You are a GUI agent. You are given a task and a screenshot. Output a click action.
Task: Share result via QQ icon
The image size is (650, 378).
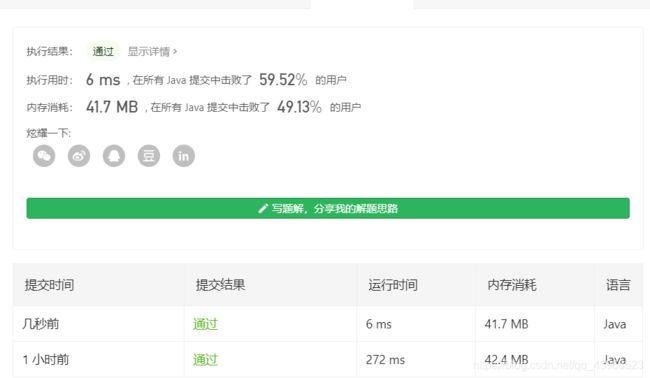tap(114, 156)
